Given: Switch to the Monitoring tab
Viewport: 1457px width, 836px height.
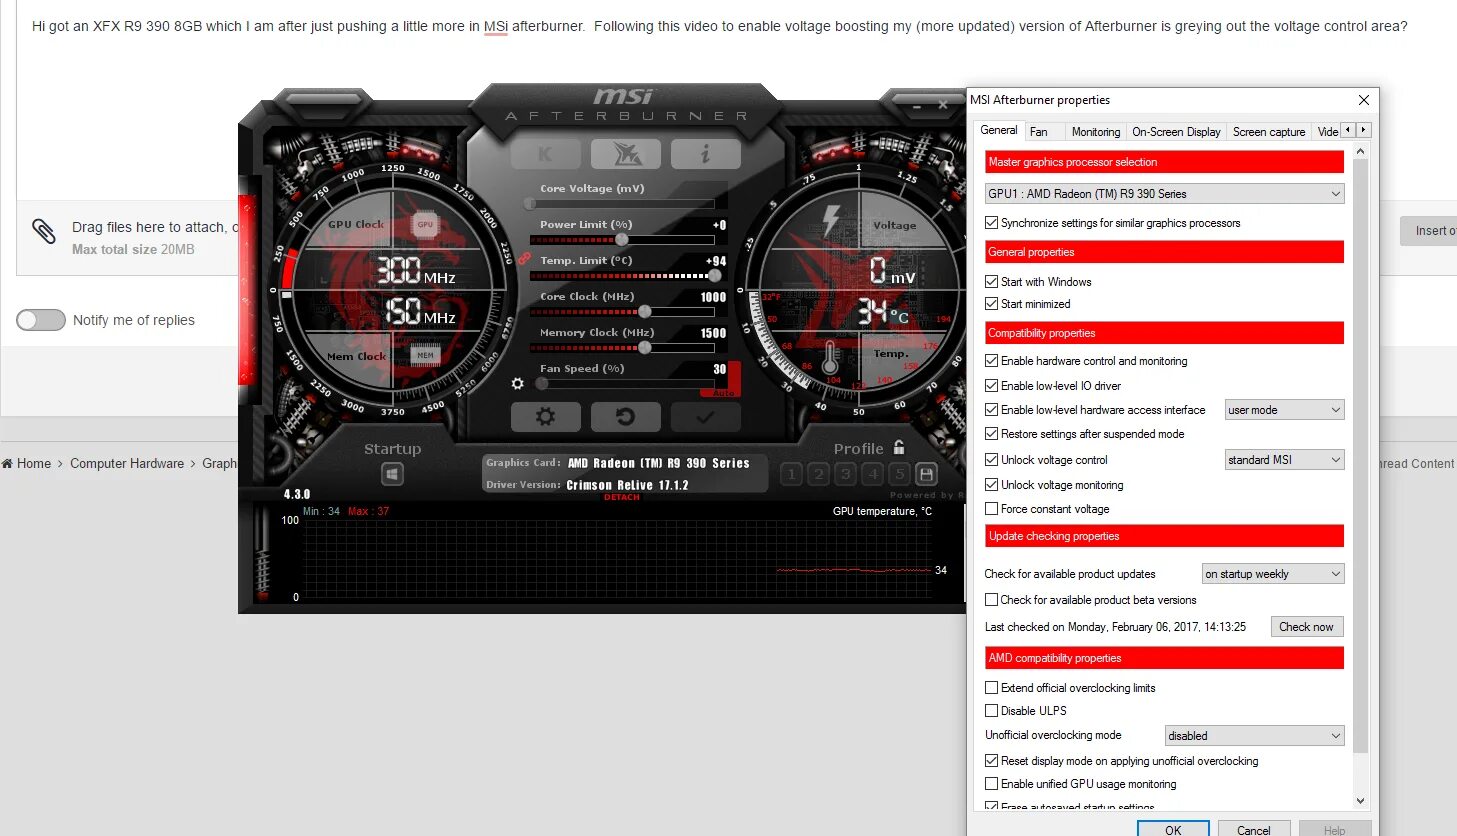Looking at the screenshot, I should pyautogui.click(x=1096, y=132).
